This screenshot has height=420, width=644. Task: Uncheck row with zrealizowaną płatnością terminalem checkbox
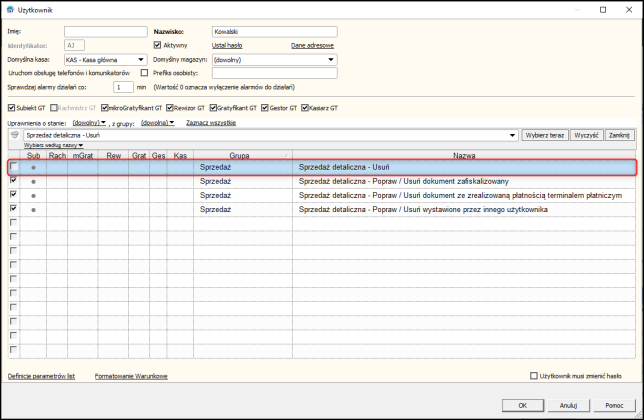tap(14, 194)
